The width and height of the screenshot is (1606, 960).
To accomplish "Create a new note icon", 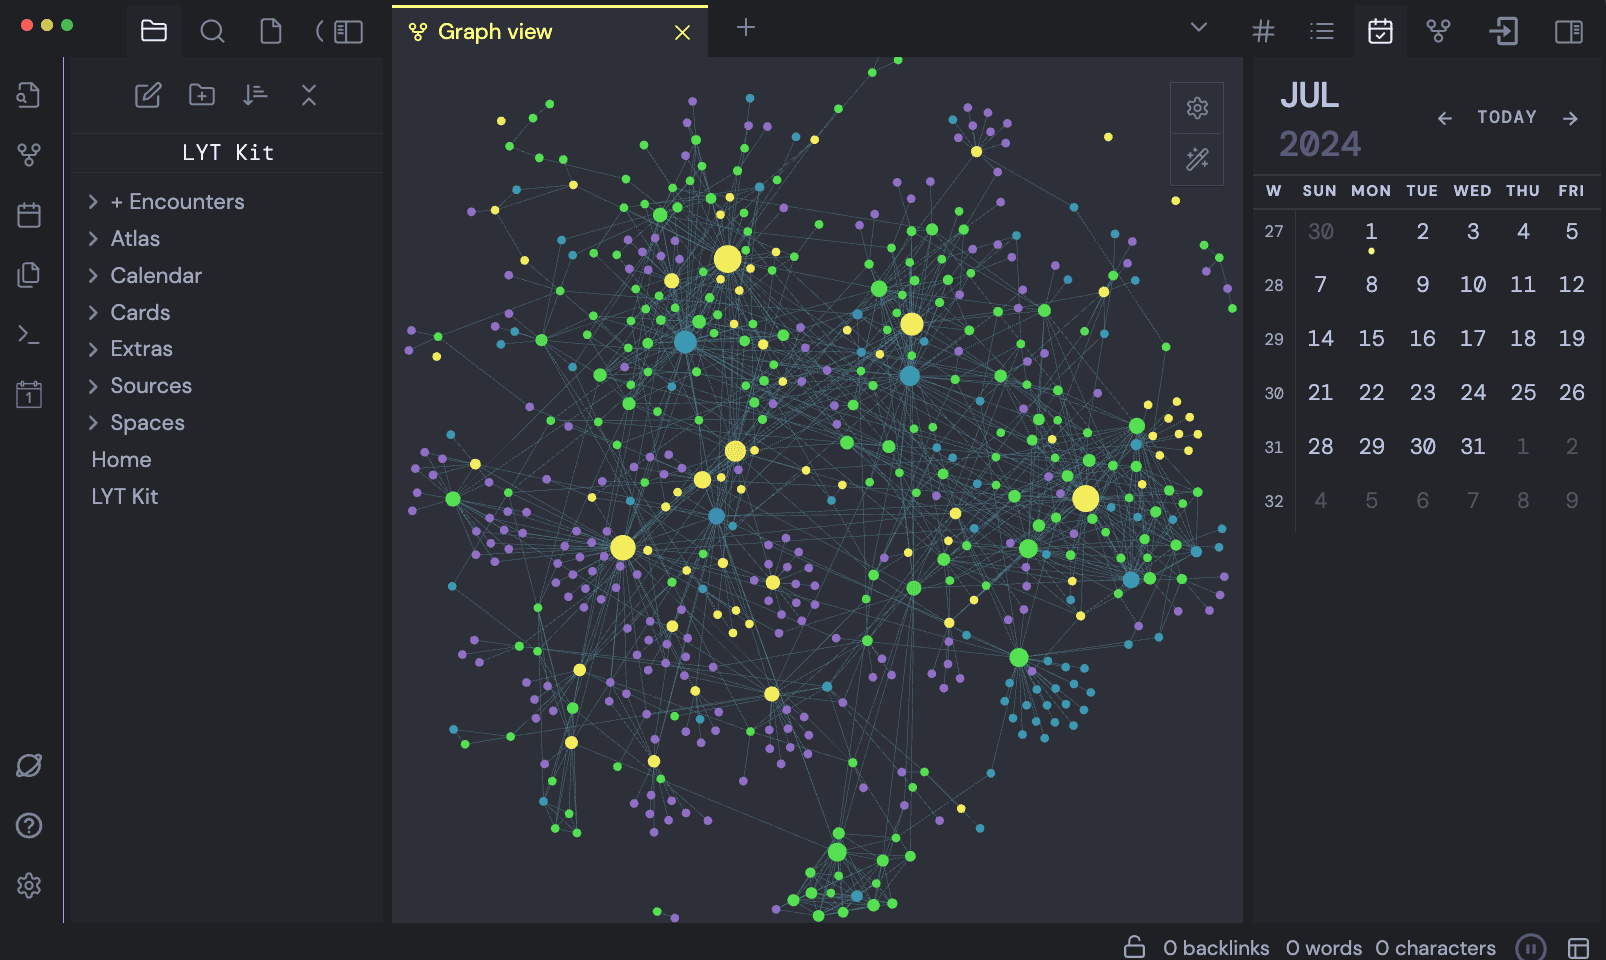I will coord(148,95).
